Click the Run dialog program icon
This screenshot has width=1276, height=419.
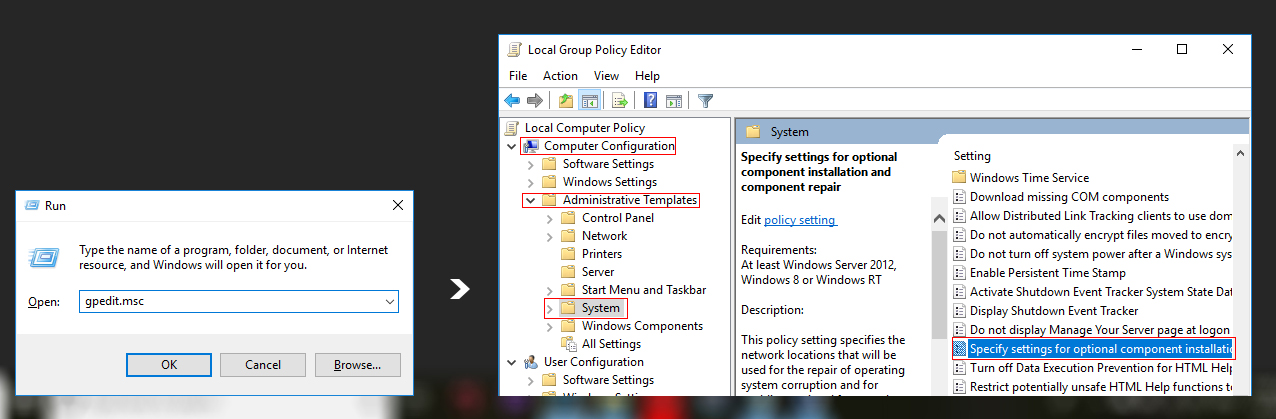(x=43, y=257)
